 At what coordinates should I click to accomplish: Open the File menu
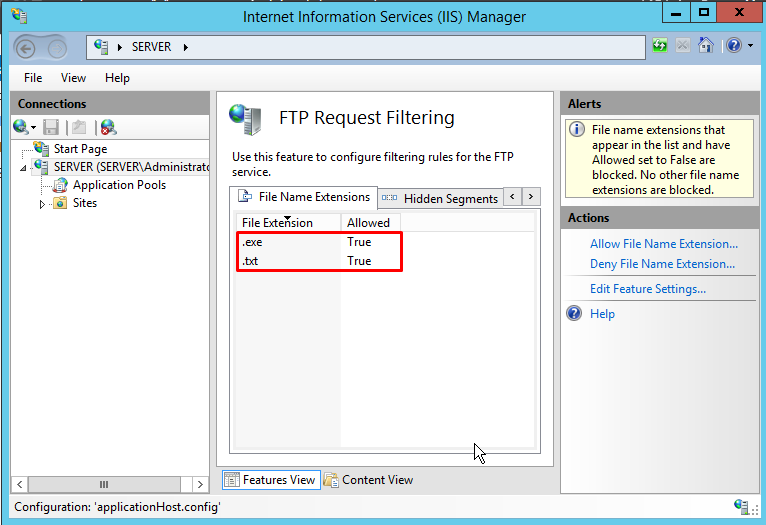(x=33, y=78)
